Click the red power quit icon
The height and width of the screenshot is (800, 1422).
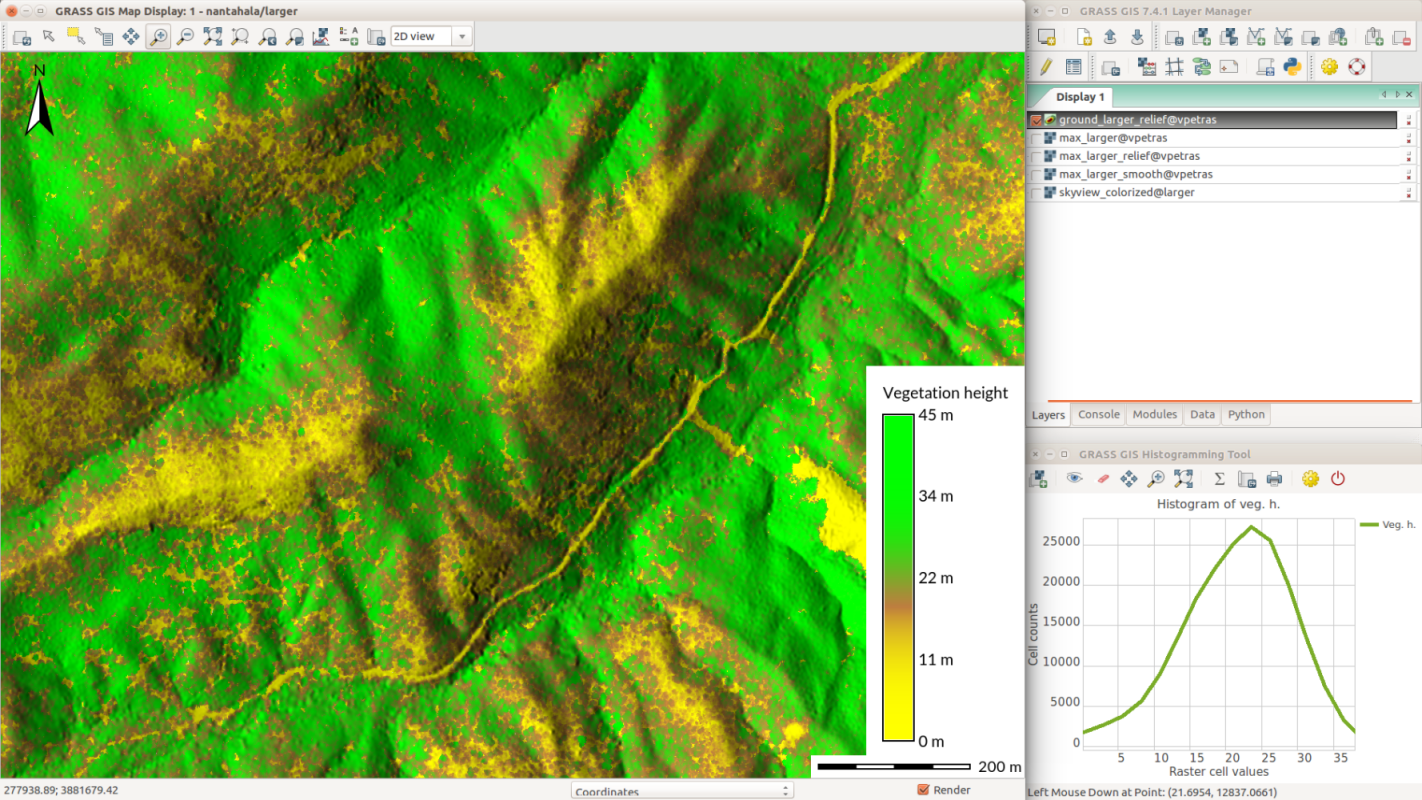click(x=1338, y=479)
